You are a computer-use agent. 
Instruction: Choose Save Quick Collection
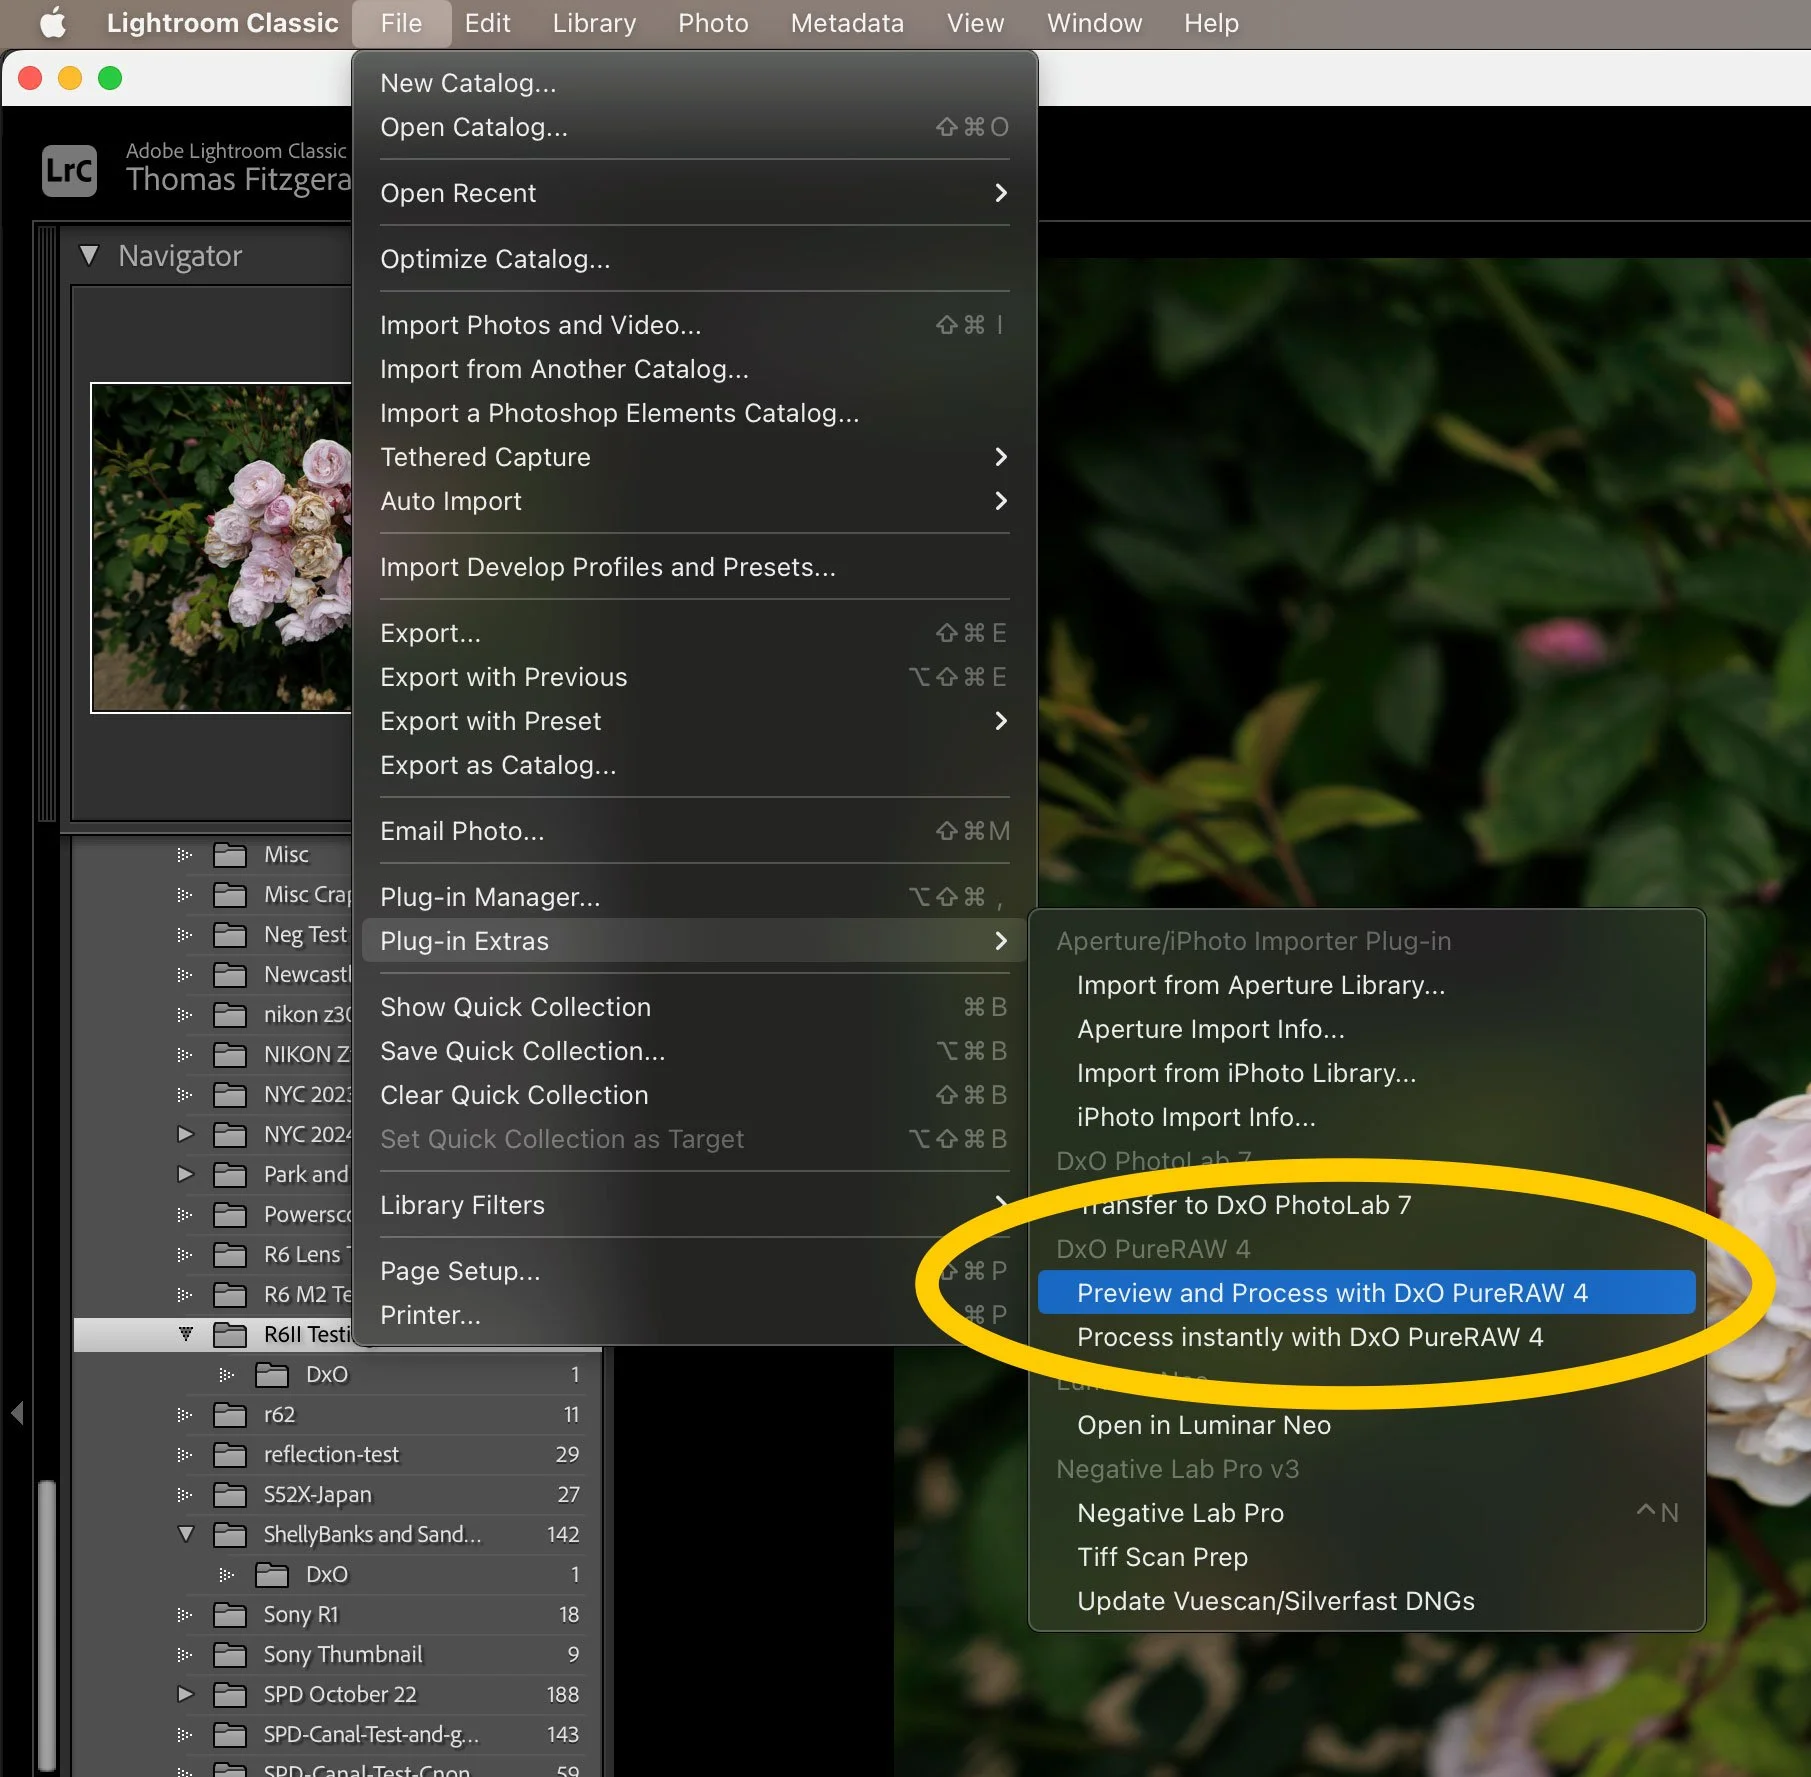click(x=694, y=1051)
